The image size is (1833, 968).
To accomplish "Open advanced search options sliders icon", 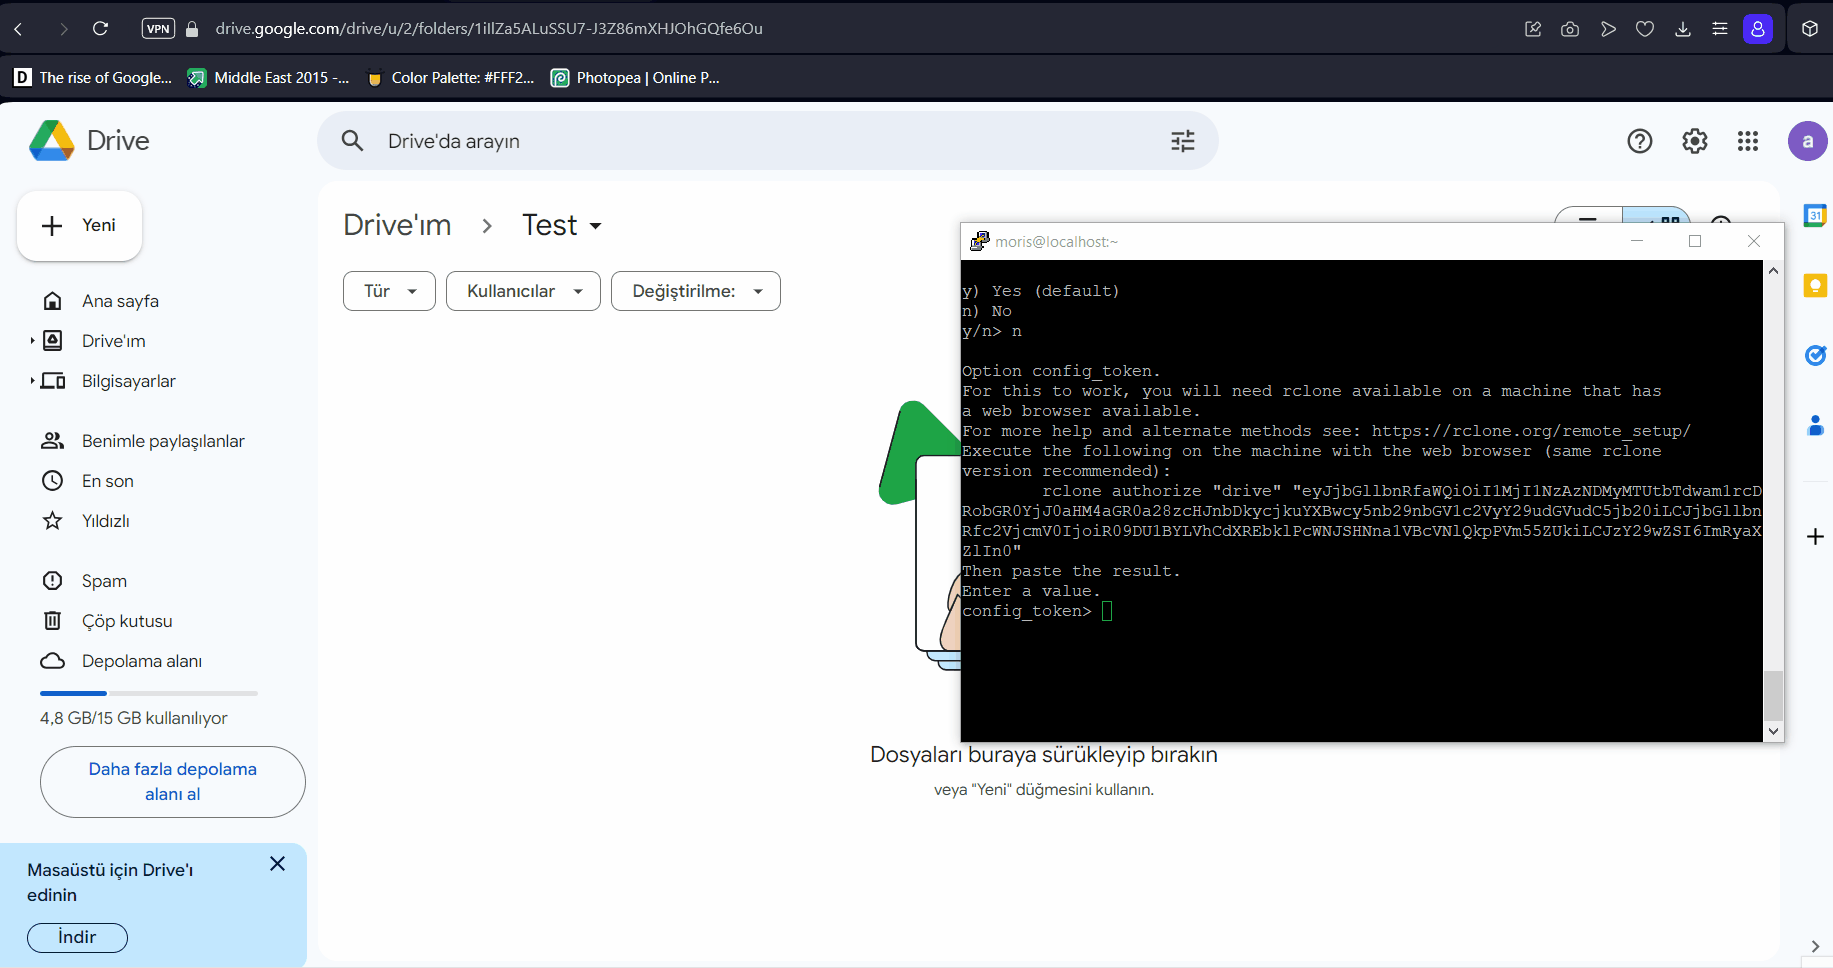I will point(1183,141).
